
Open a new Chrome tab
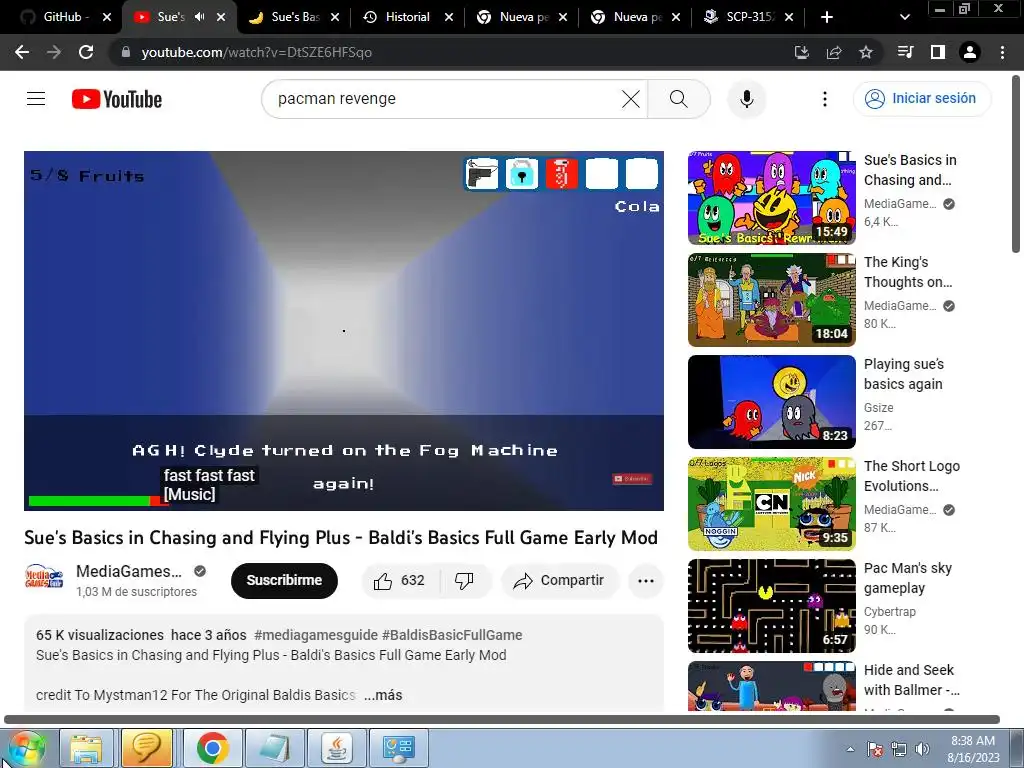pyautogui.click(x=827, y=17)
